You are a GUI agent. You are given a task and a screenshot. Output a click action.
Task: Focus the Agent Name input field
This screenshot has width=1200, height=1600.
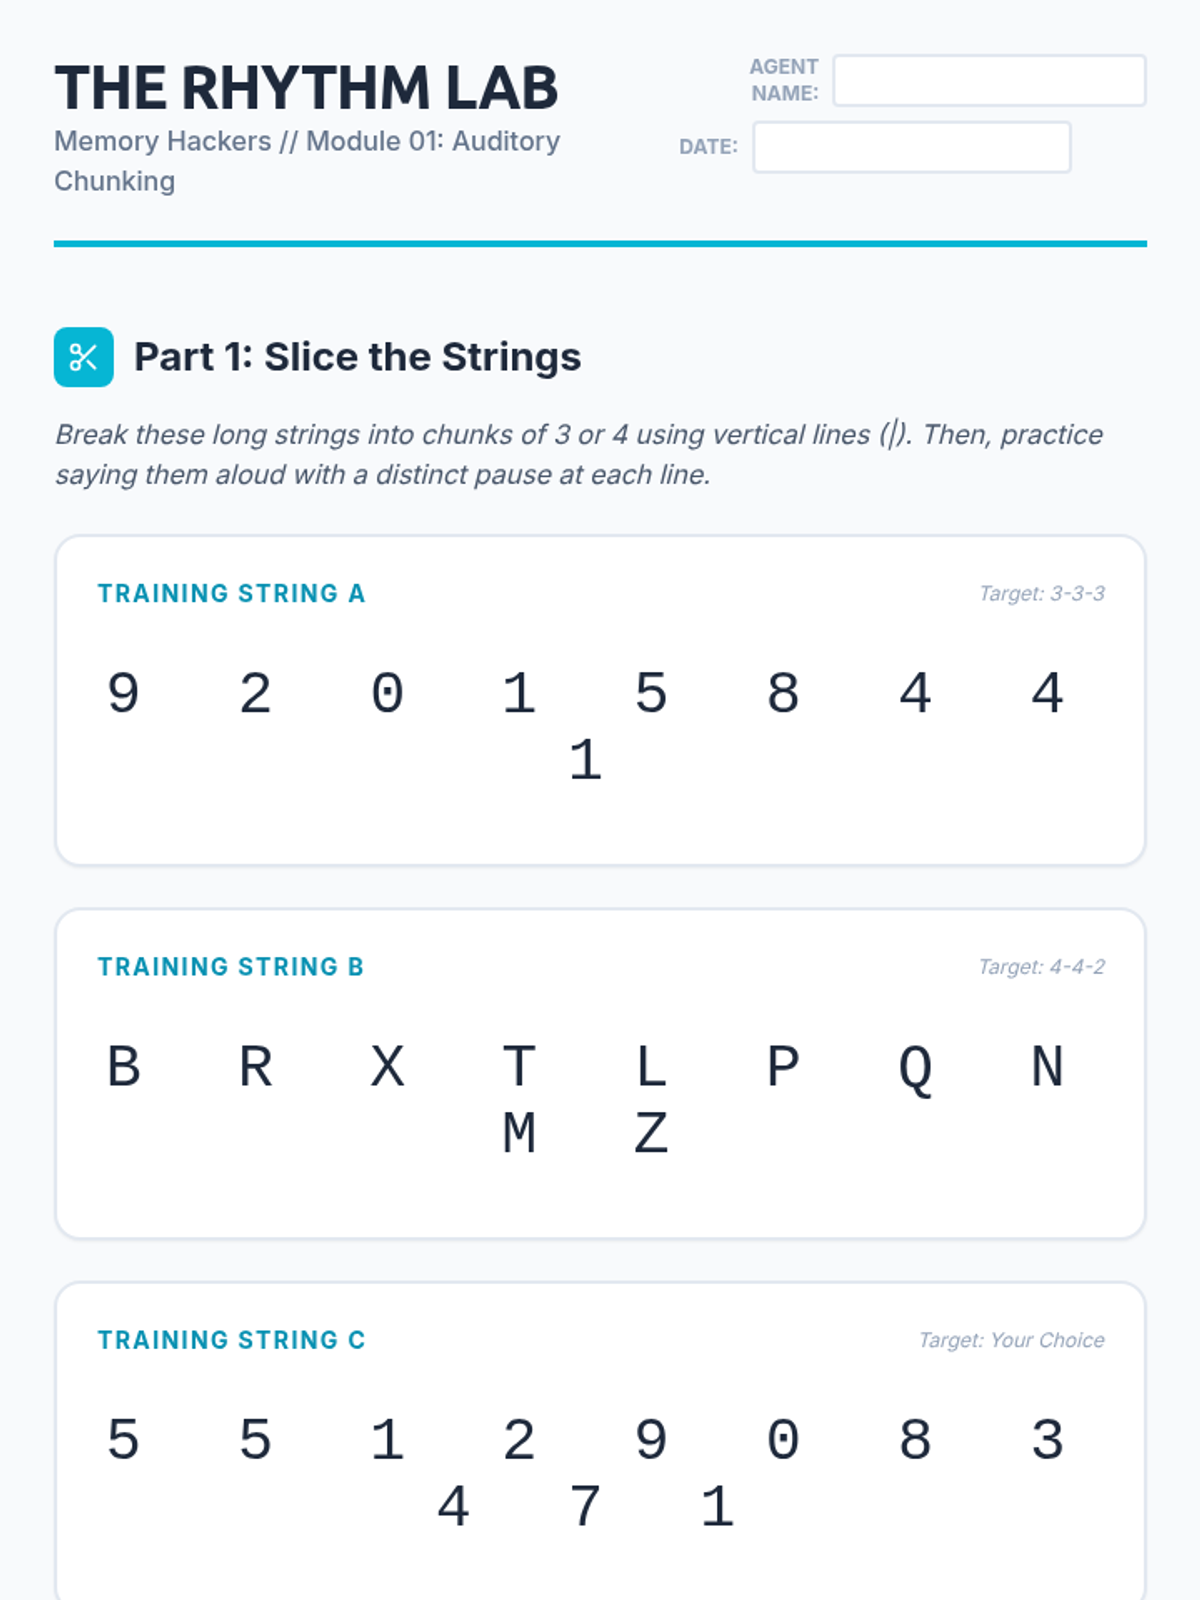click(989, 80)
